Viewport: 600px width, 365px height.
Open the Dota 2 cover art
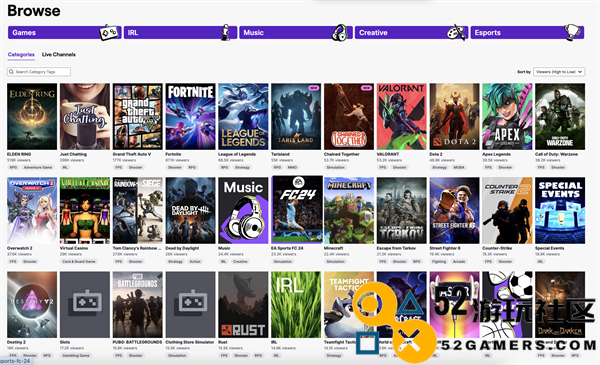click(455, 116)
